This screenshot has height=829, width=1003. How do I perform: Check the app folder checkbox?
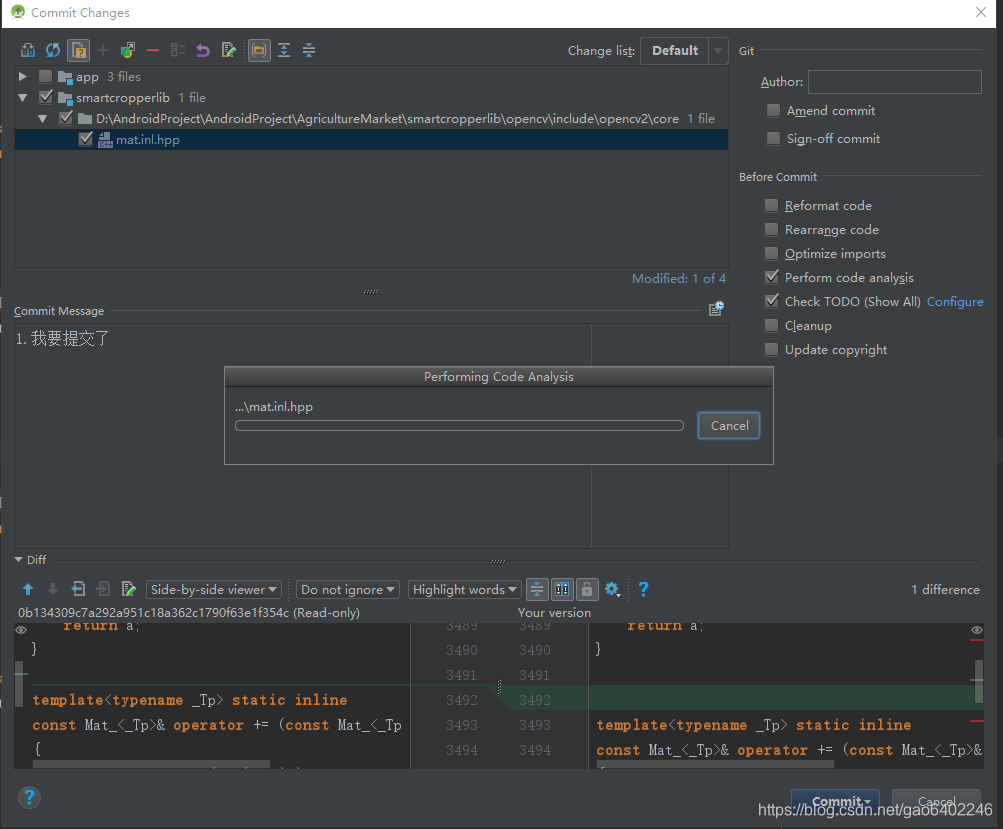coord(45,77)
